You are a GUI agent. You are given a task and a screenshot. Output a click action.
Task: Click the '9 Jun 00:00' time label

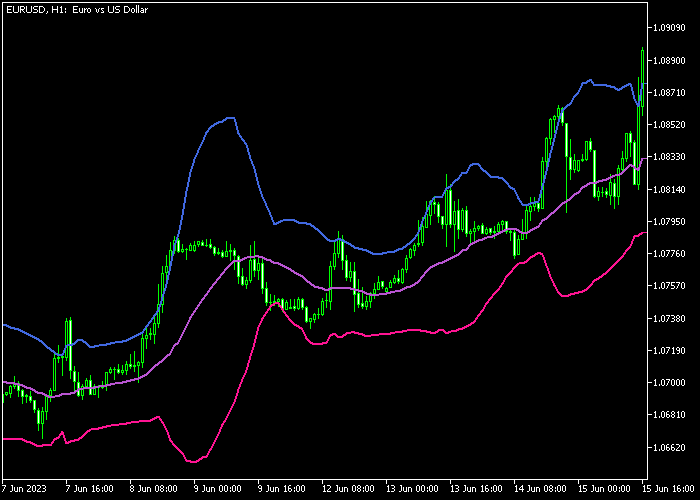[x=217, y=489]
